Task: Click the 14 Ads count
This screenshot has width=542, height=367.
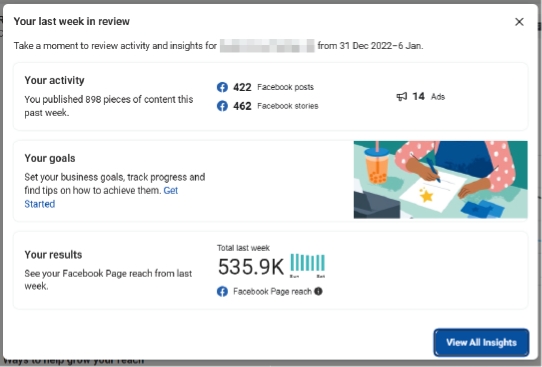Action: click(x=418, y=96)
